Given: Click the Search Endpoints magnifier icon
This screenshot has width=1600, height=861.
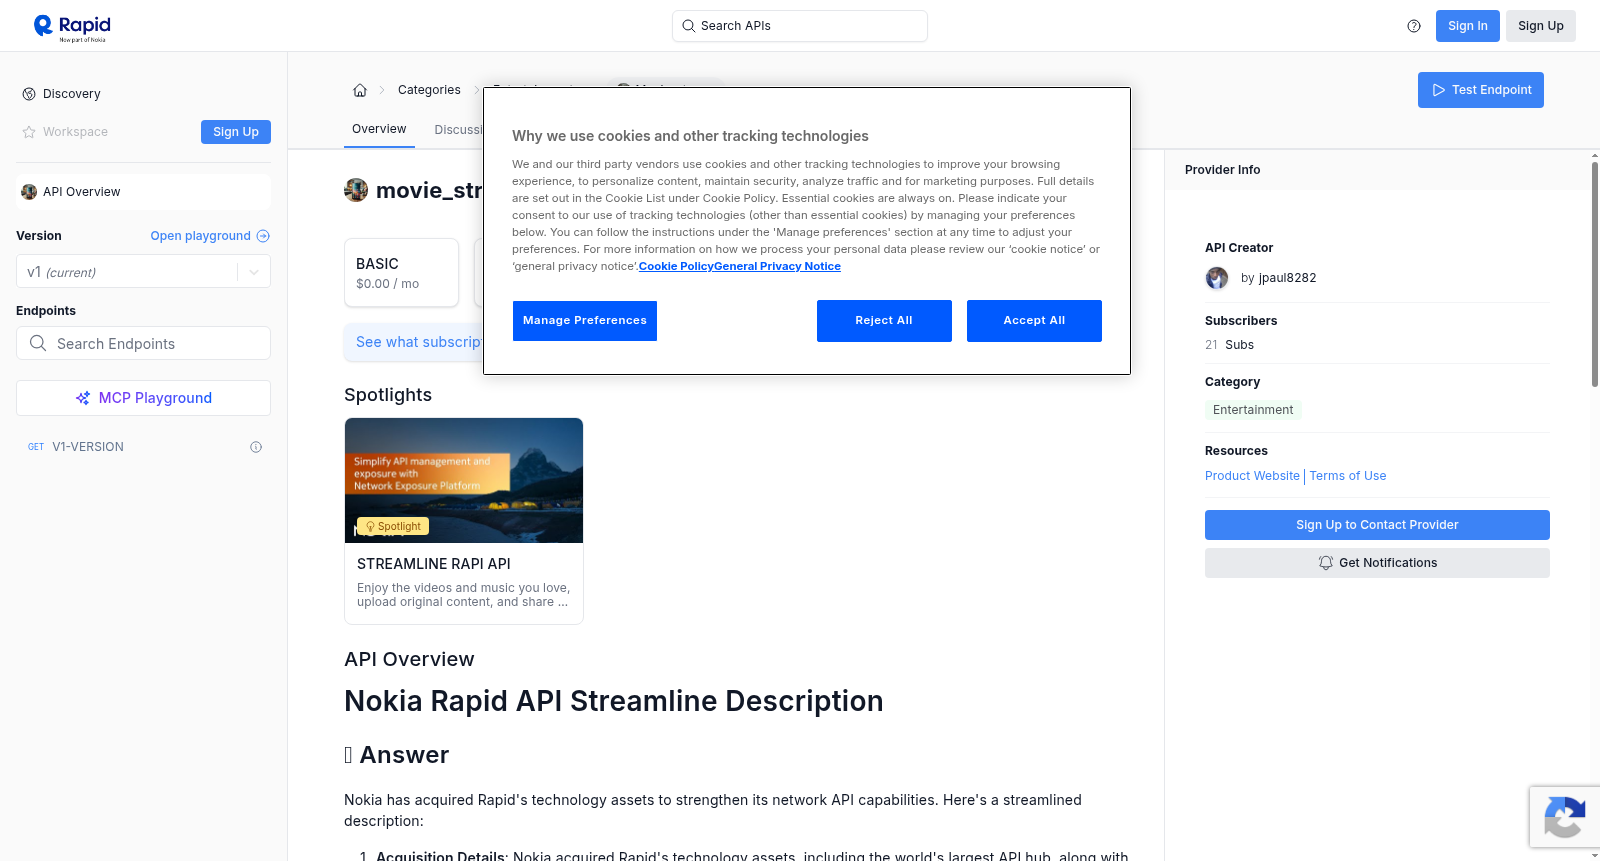Looking at the screenshot, I should point(38,343).
